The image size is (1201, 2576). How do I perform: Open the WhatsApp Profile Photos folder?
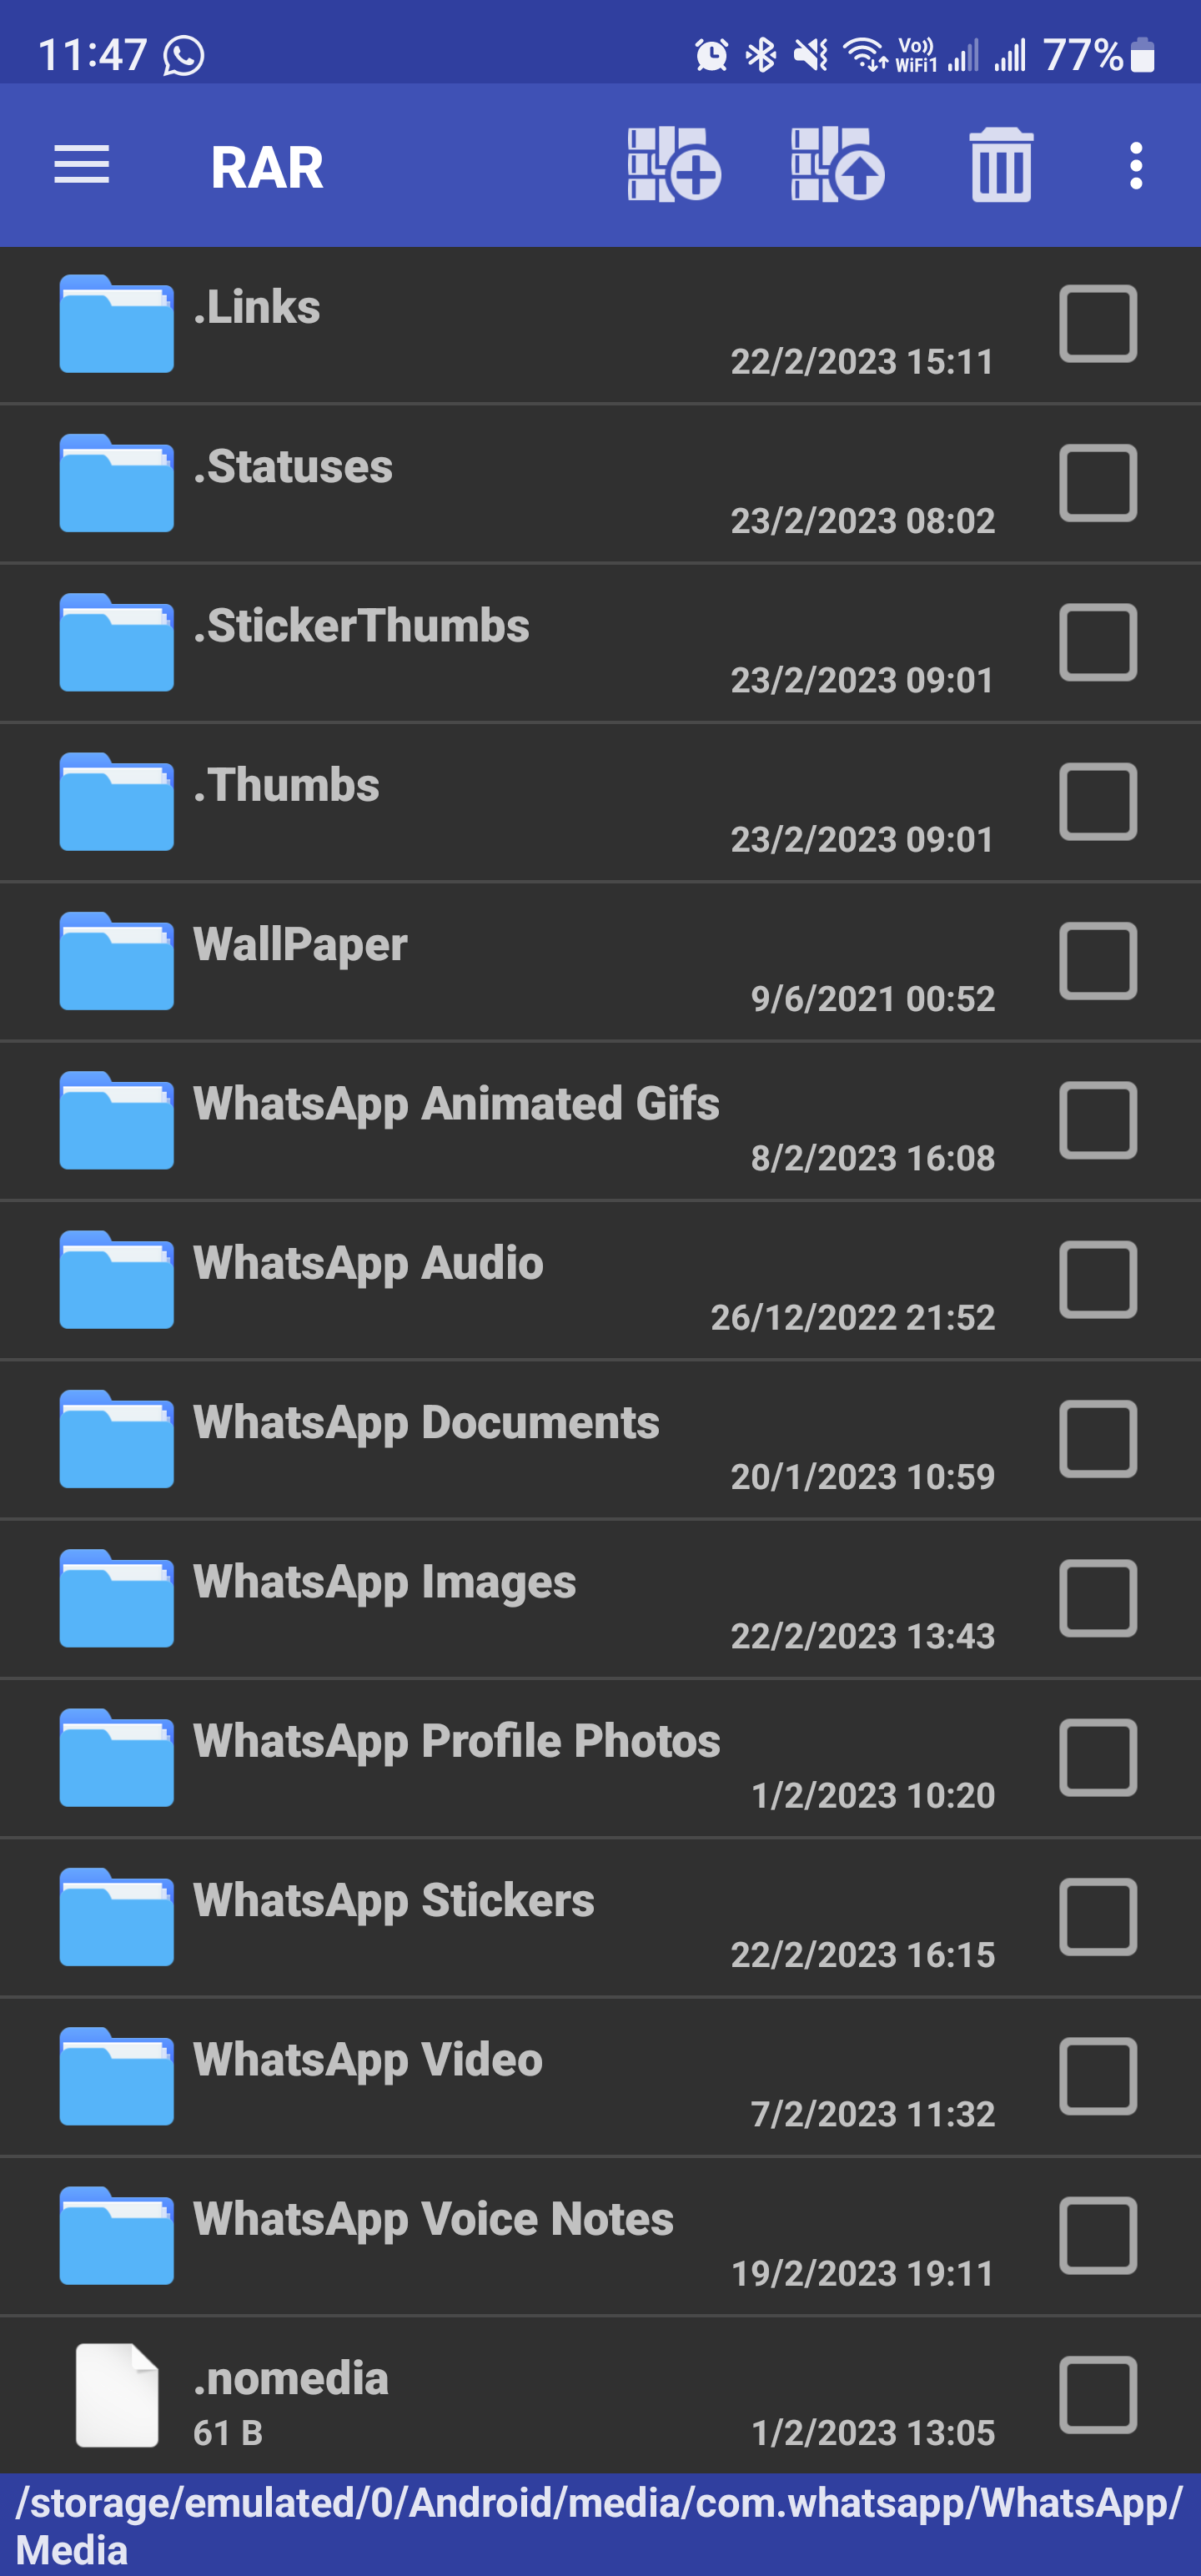pyautogui.click(x=600, y=1758)
